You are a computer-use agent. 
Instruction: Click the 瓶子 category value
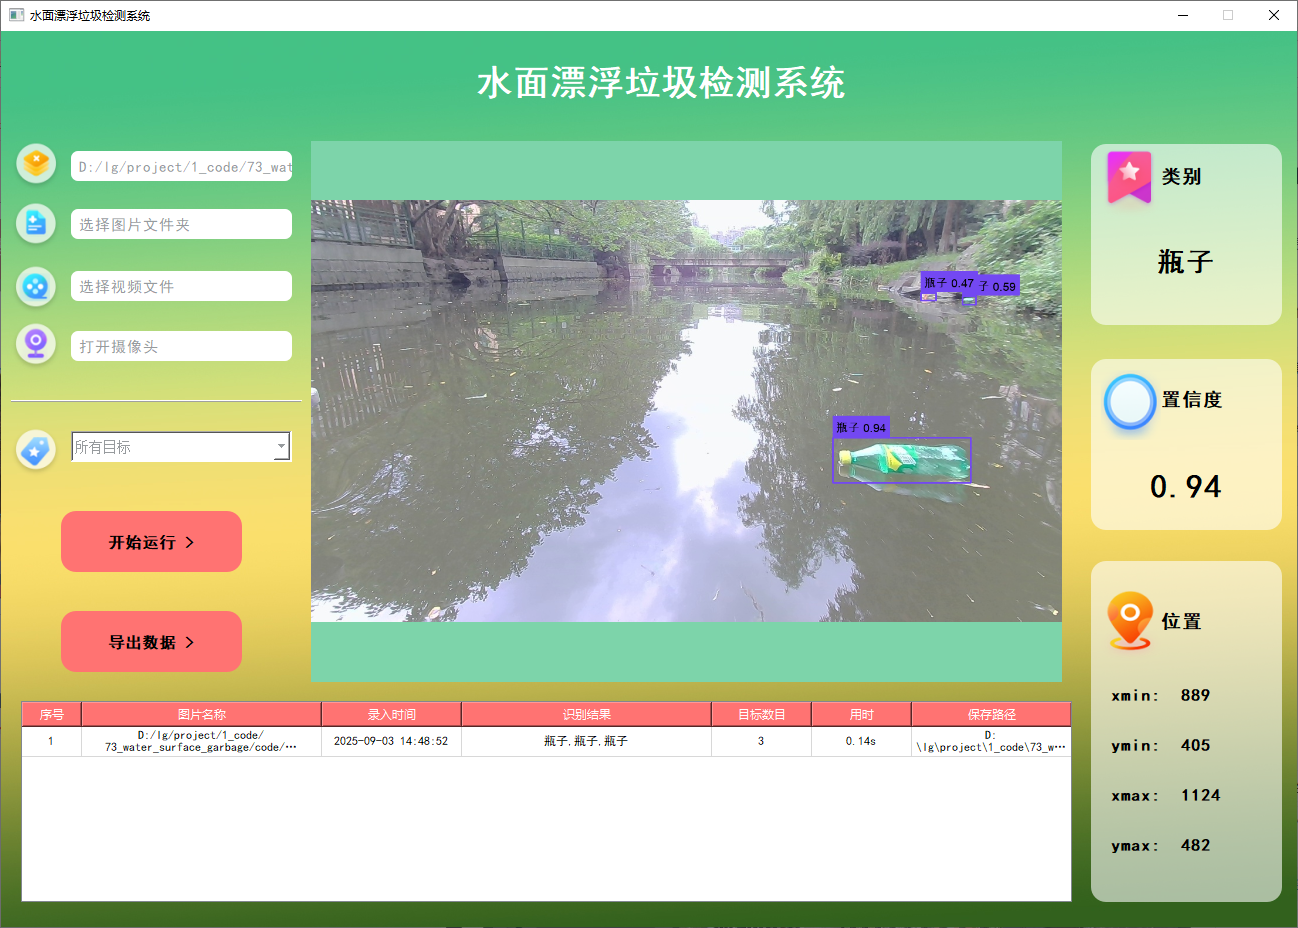(1186, 262)
